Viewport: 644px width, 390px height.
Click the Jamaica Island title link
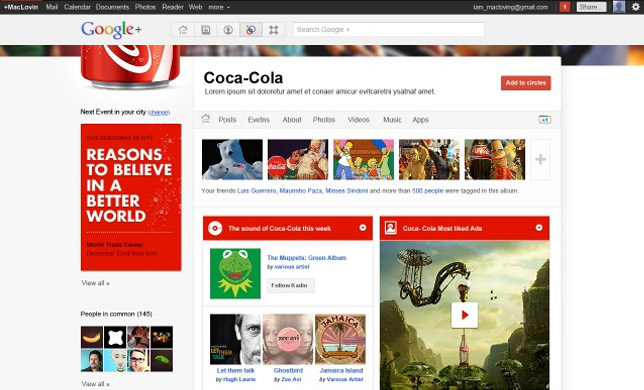(341, 370)
